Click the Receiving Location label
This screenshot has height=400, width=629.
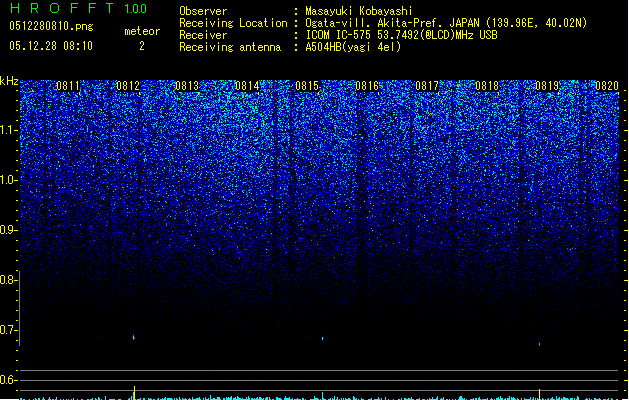coord(233,23)
